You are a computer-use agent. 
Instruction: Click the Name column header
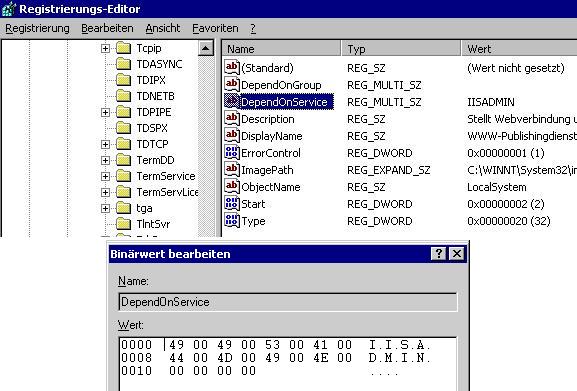(282, 49)
